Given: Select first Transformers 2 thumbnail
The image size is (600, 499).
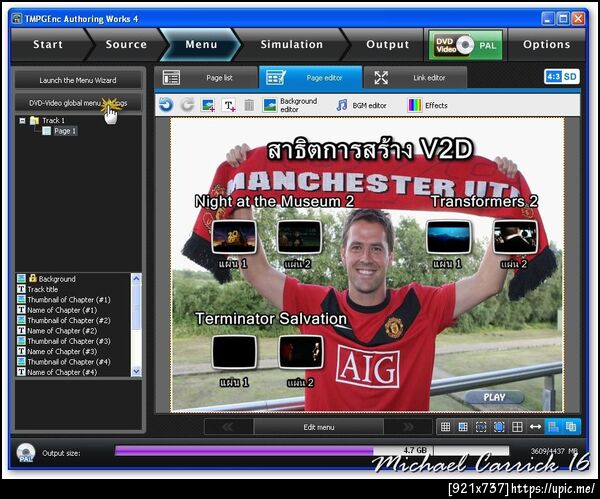Looking at the screenshot, I should pyautogui.click(x=448, y=237).
